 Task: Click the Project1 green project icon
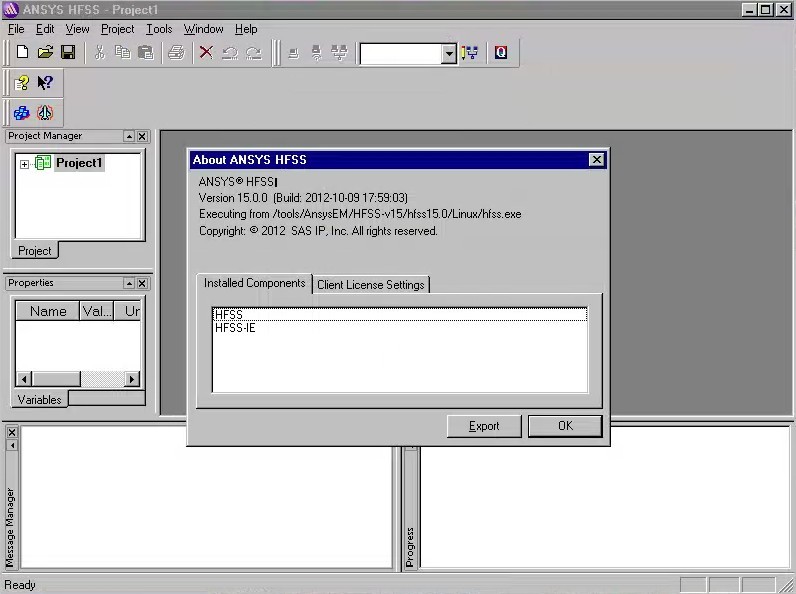tap(43, 163)
